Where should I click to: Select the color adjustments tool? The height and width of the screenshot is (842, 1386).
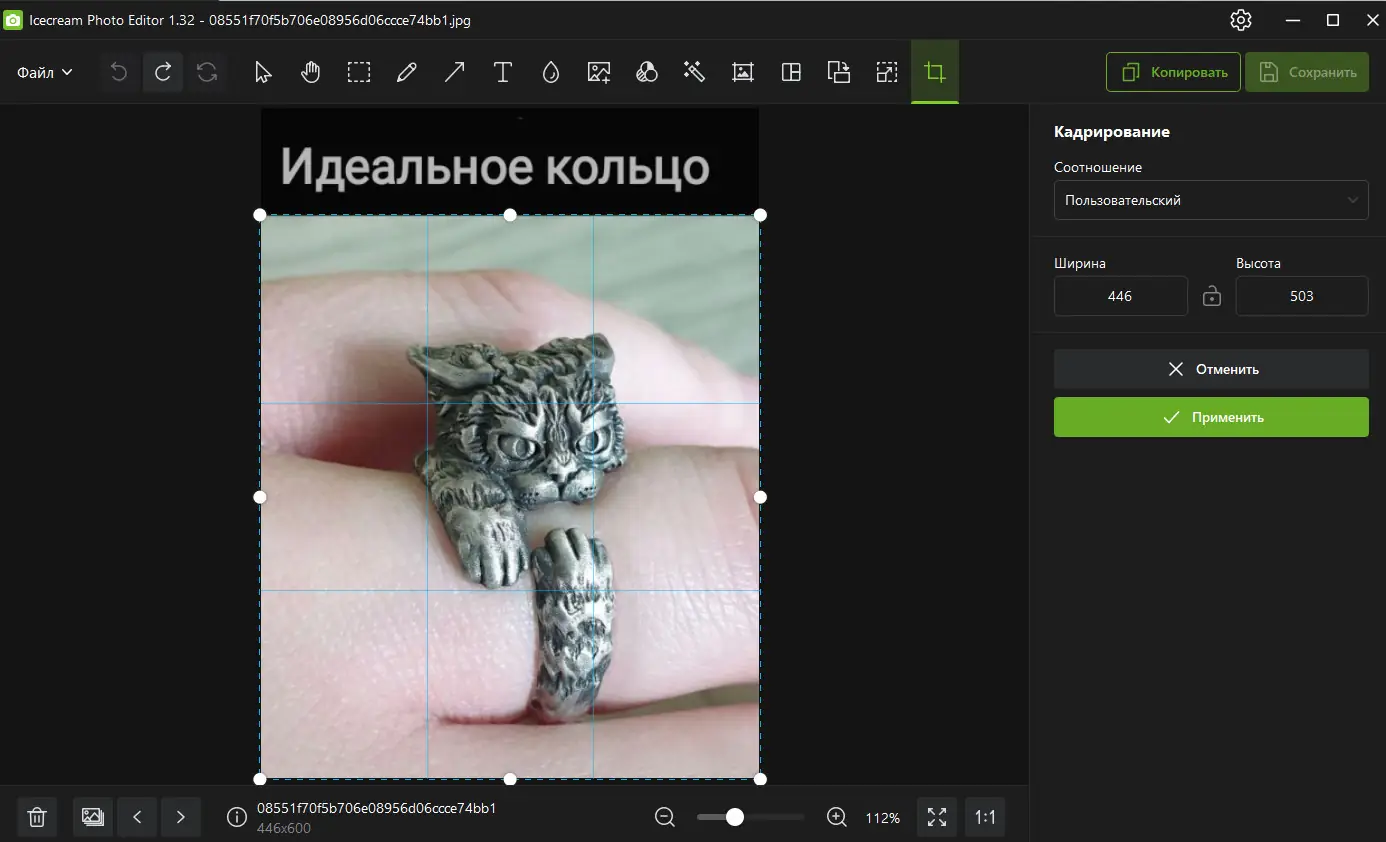646,71
